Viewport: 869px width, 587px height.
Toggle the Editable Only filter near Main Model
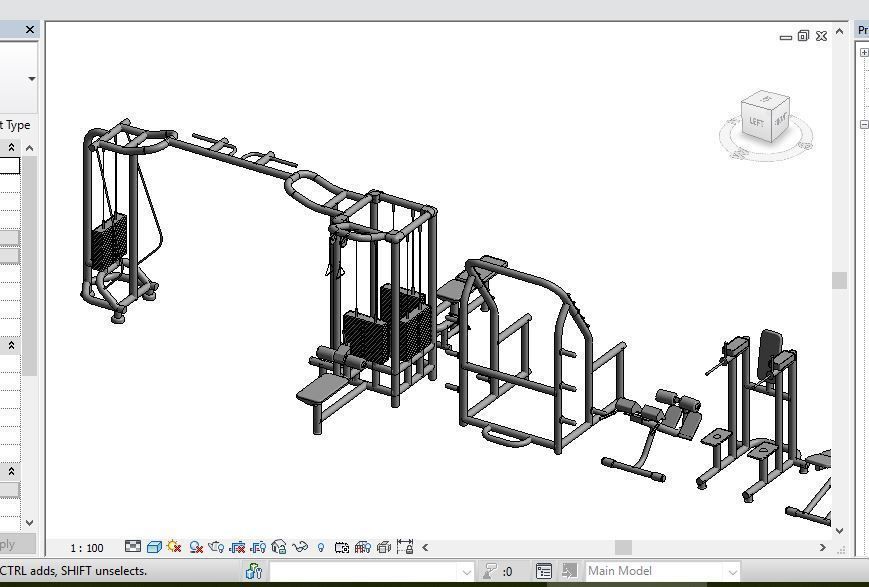click(x=545, y=571)
